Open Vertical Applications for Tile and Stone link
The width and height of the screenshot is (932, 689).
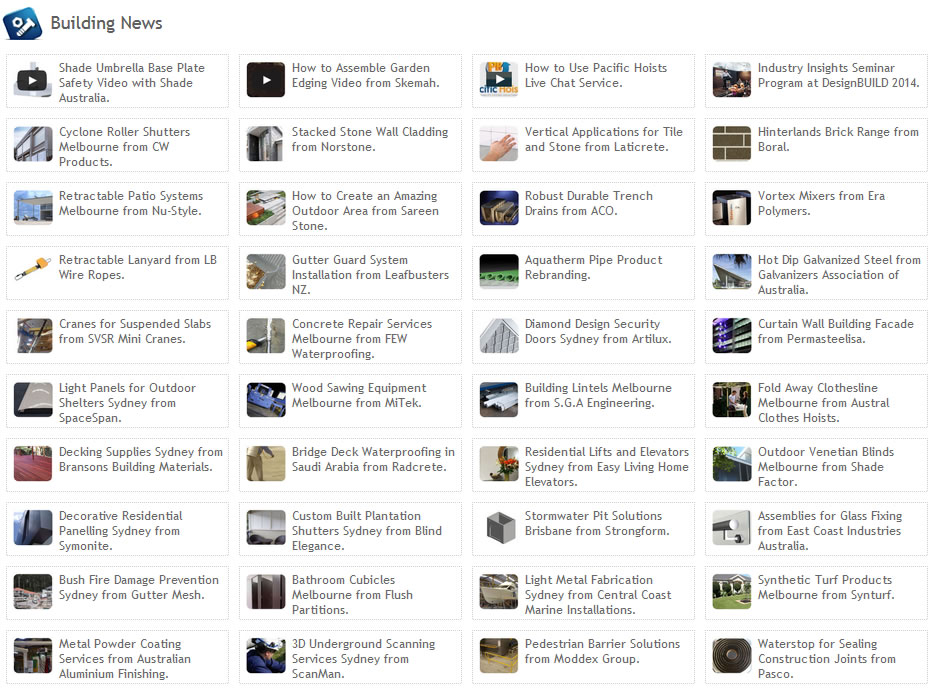pyautogui.click(x=603, y=139)
